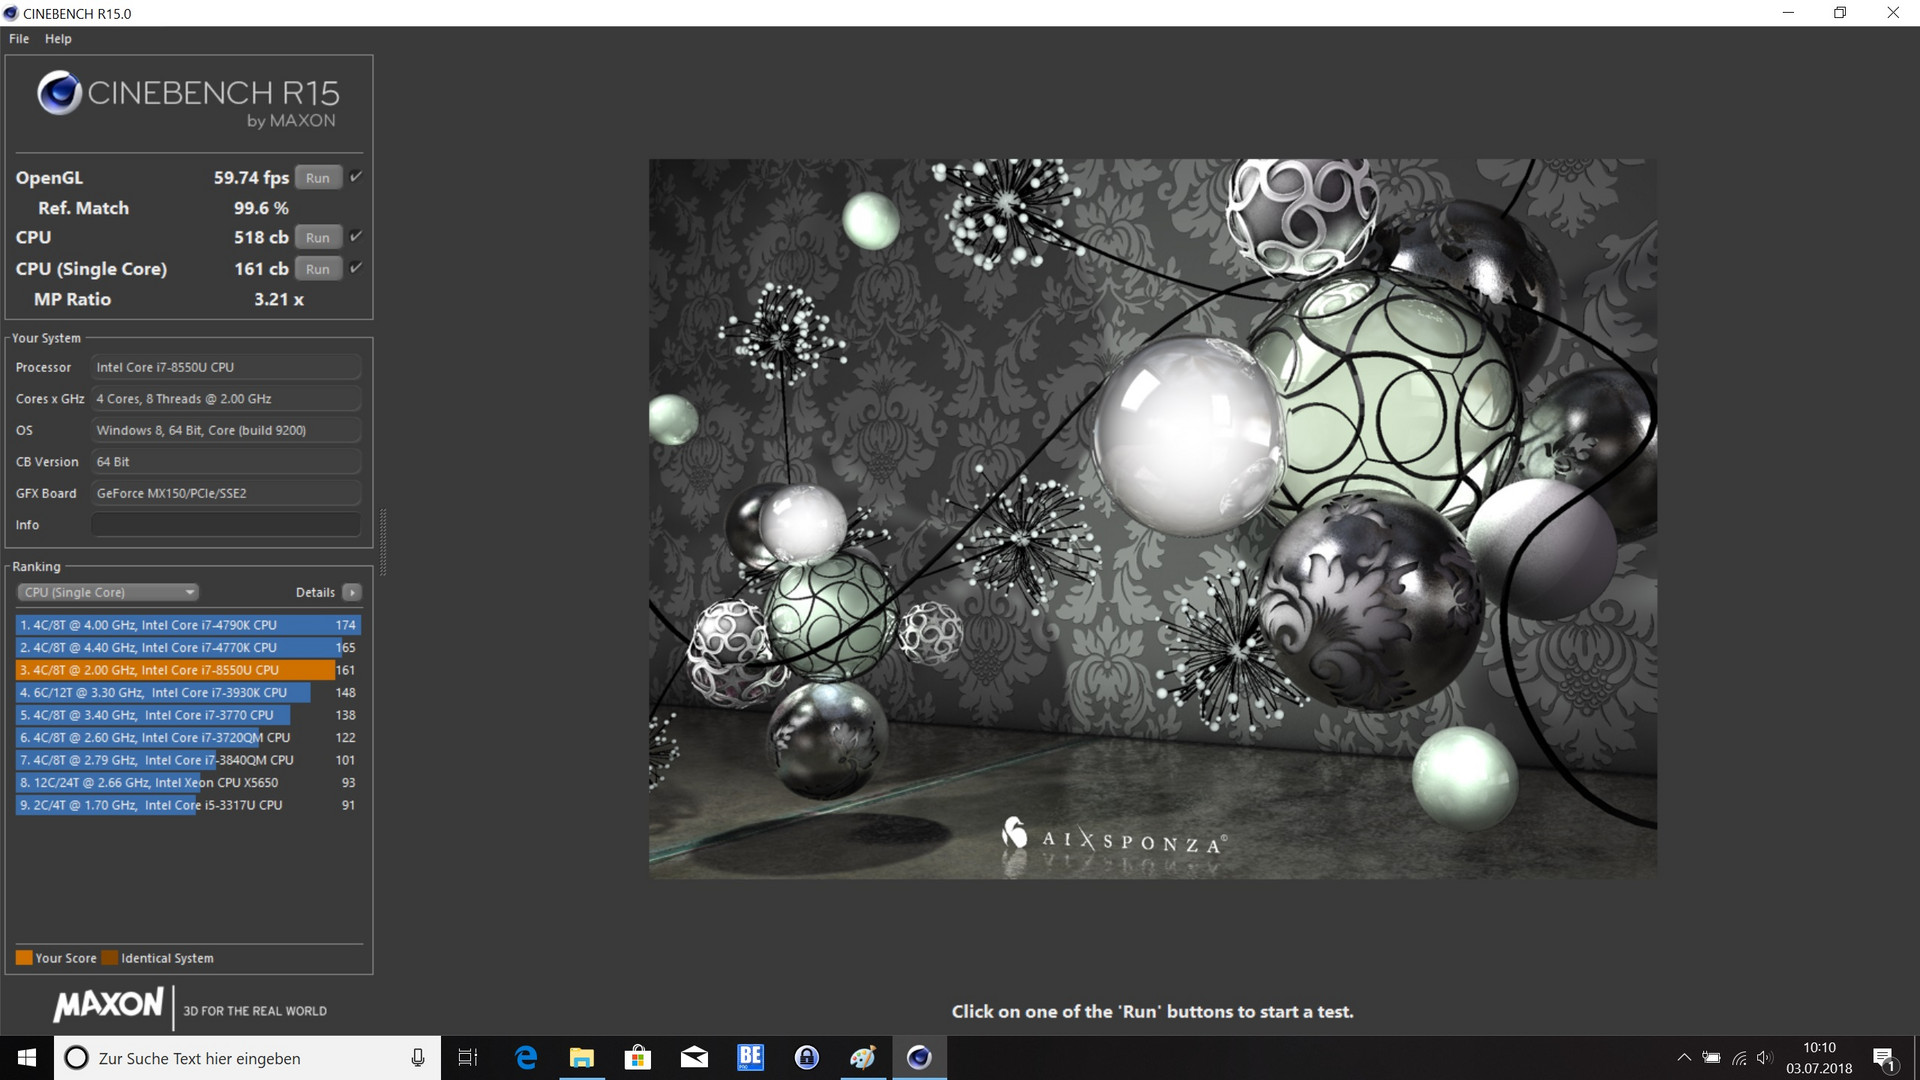Open Microsoft Edge from taskbar

pyautogui.click(x=526, y=1057)
